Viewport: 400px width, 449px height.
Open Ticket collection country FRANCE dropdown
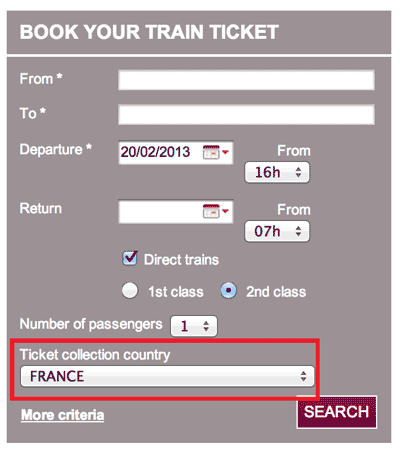point(167,376)
